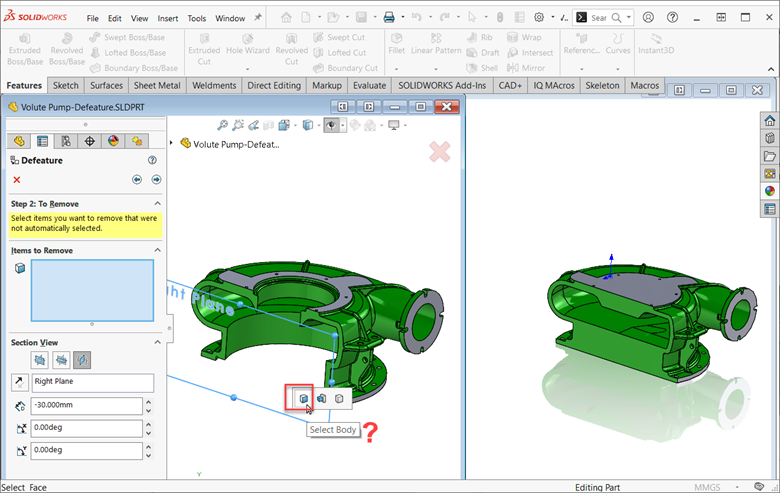The image size is (780, 493).
Task: Toggle the first Section View plane button
Action: point(40,360)
